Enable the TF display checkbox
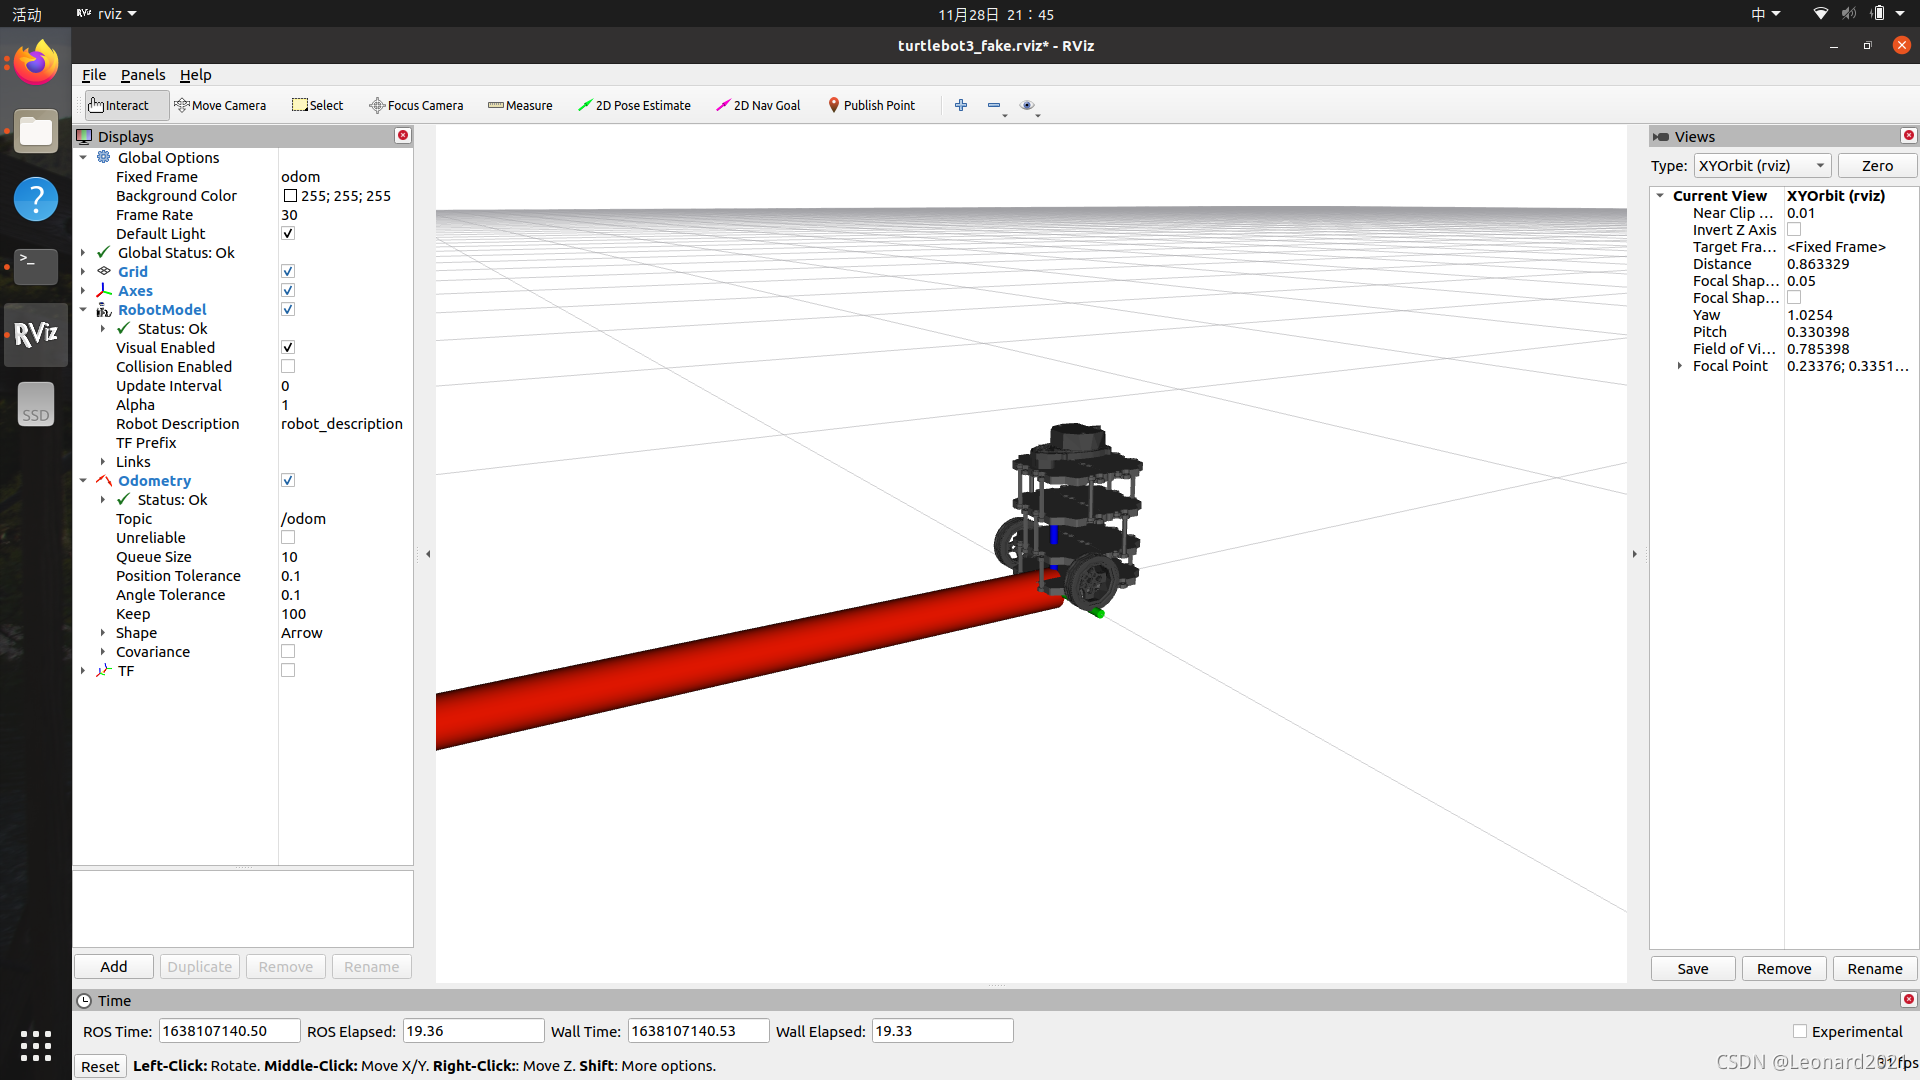 click(288, 671)
